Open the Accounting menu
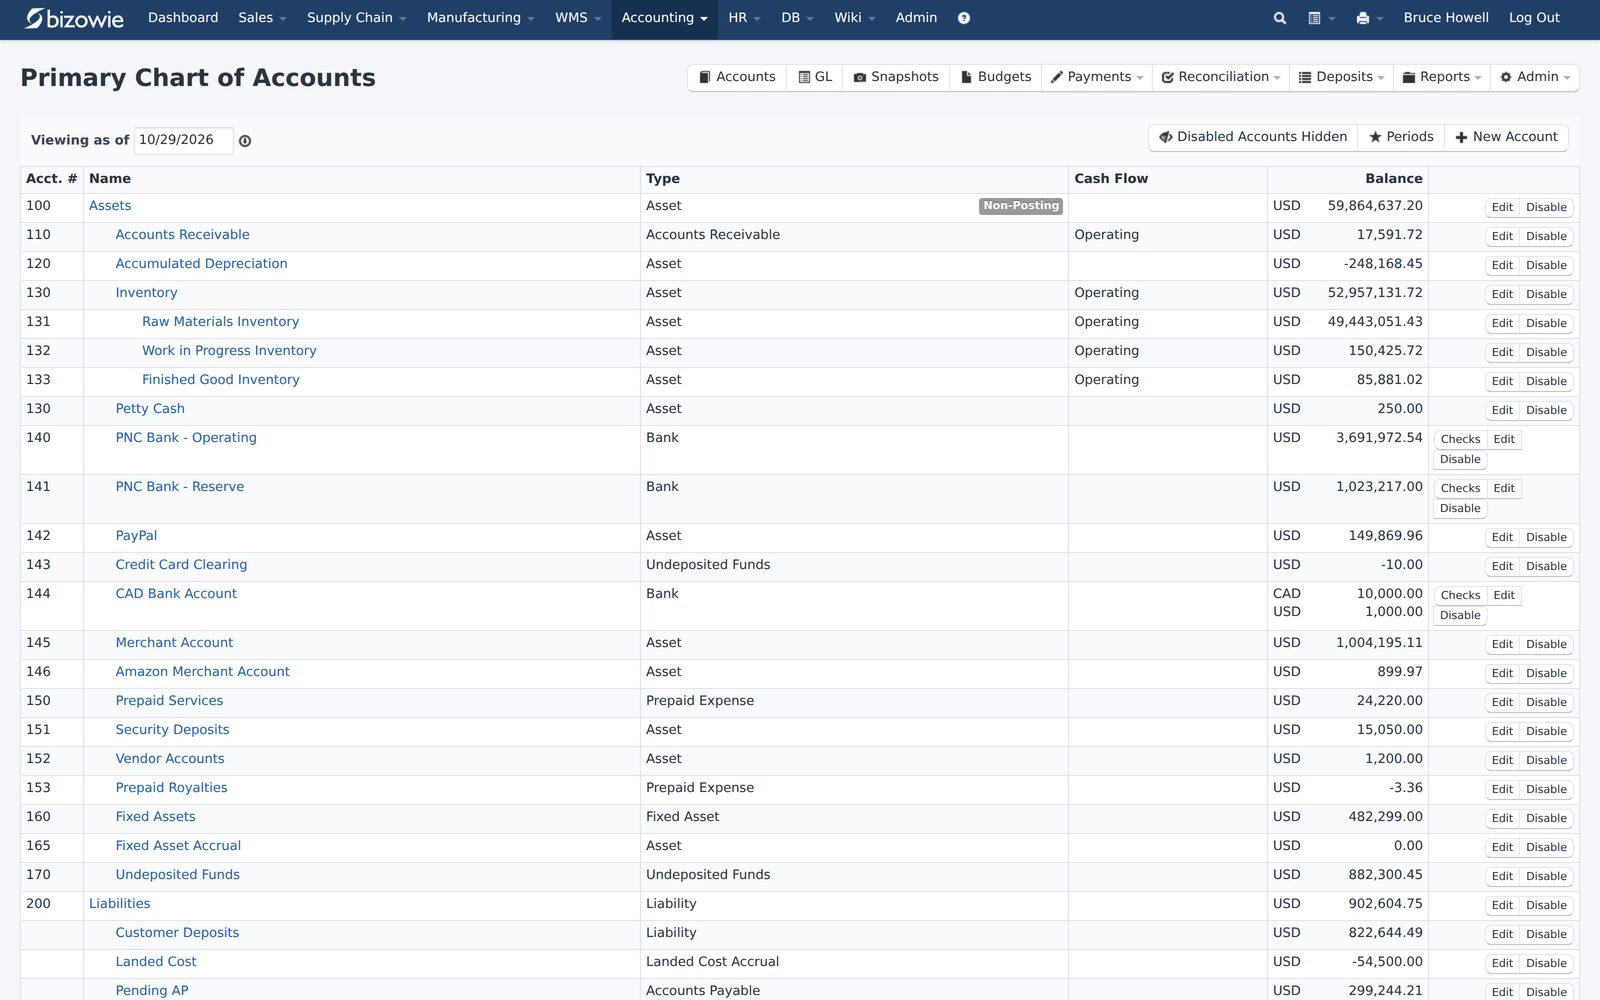Viewport: 1600px width, 1000px height. click(664, 18)
